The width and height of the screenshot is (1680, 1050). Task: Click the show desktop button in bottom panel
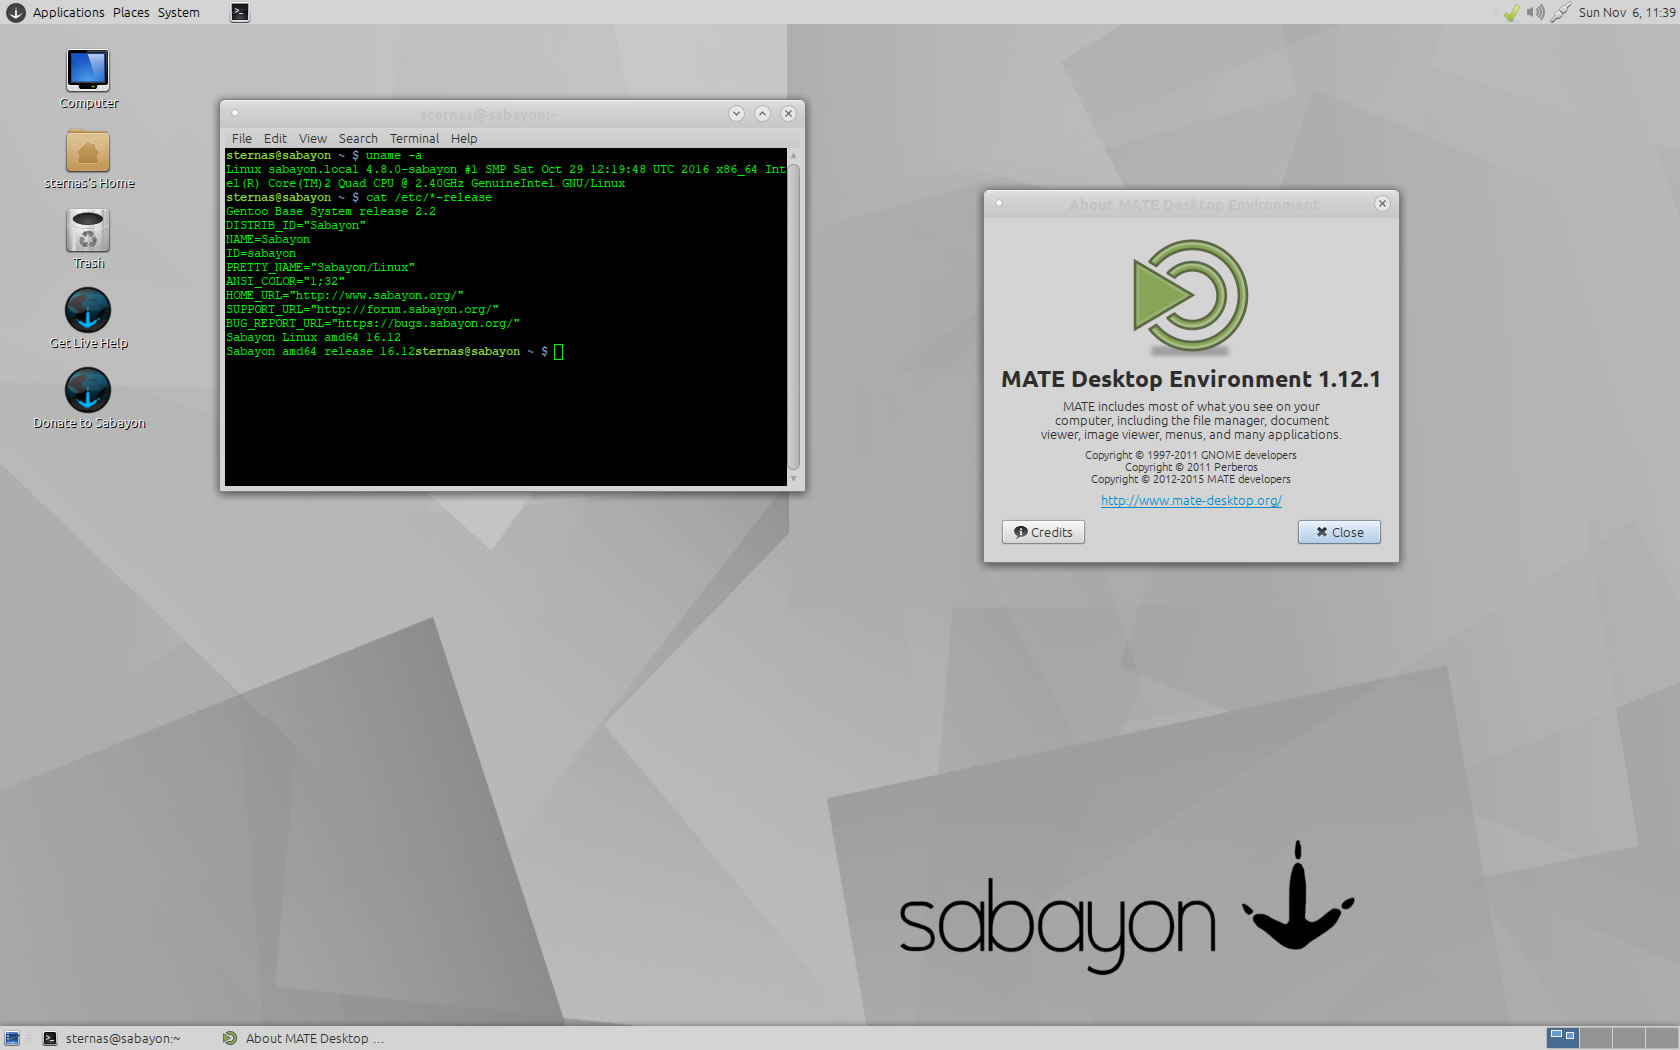coord(12,1038)
